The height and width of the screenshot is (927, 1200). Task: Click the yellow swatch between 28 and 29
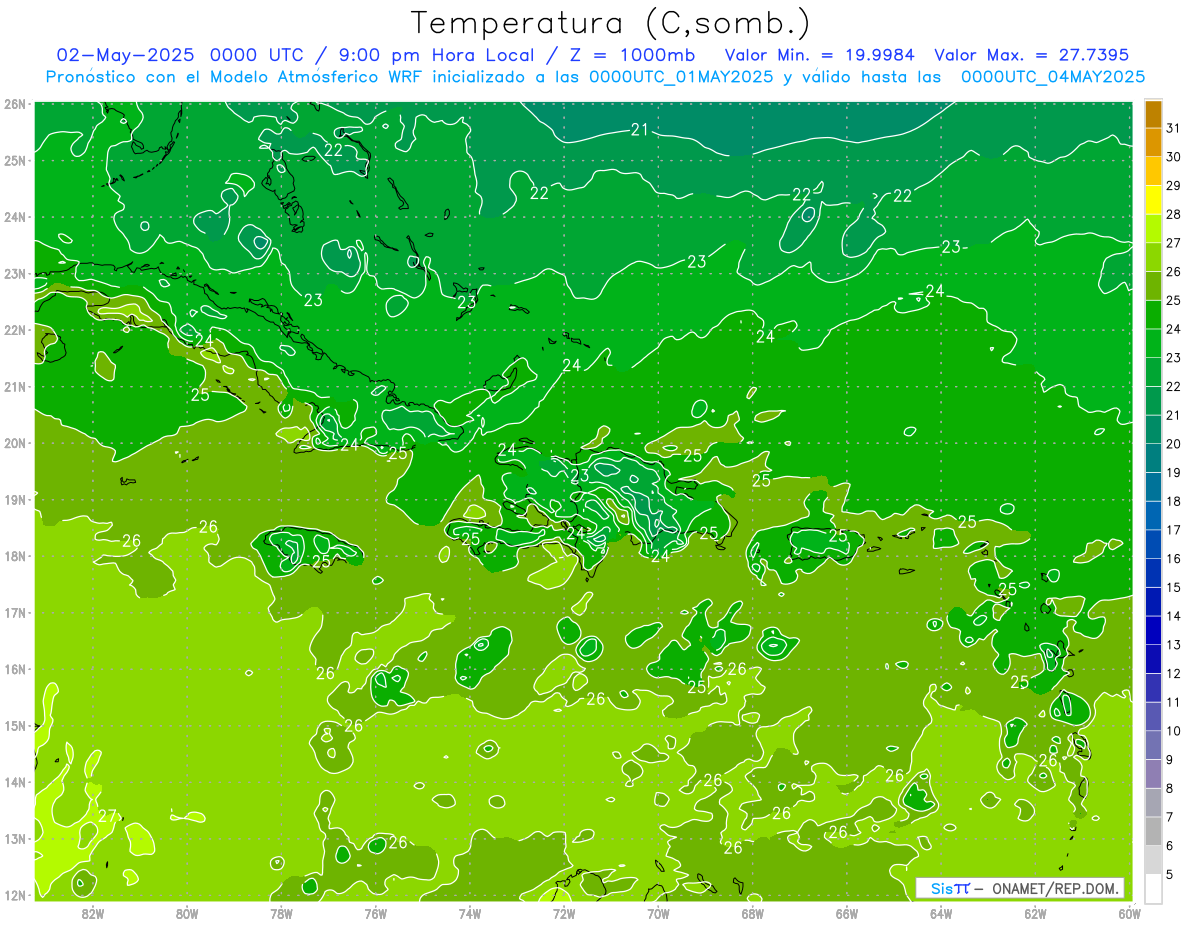click(x=1153, y=200)
